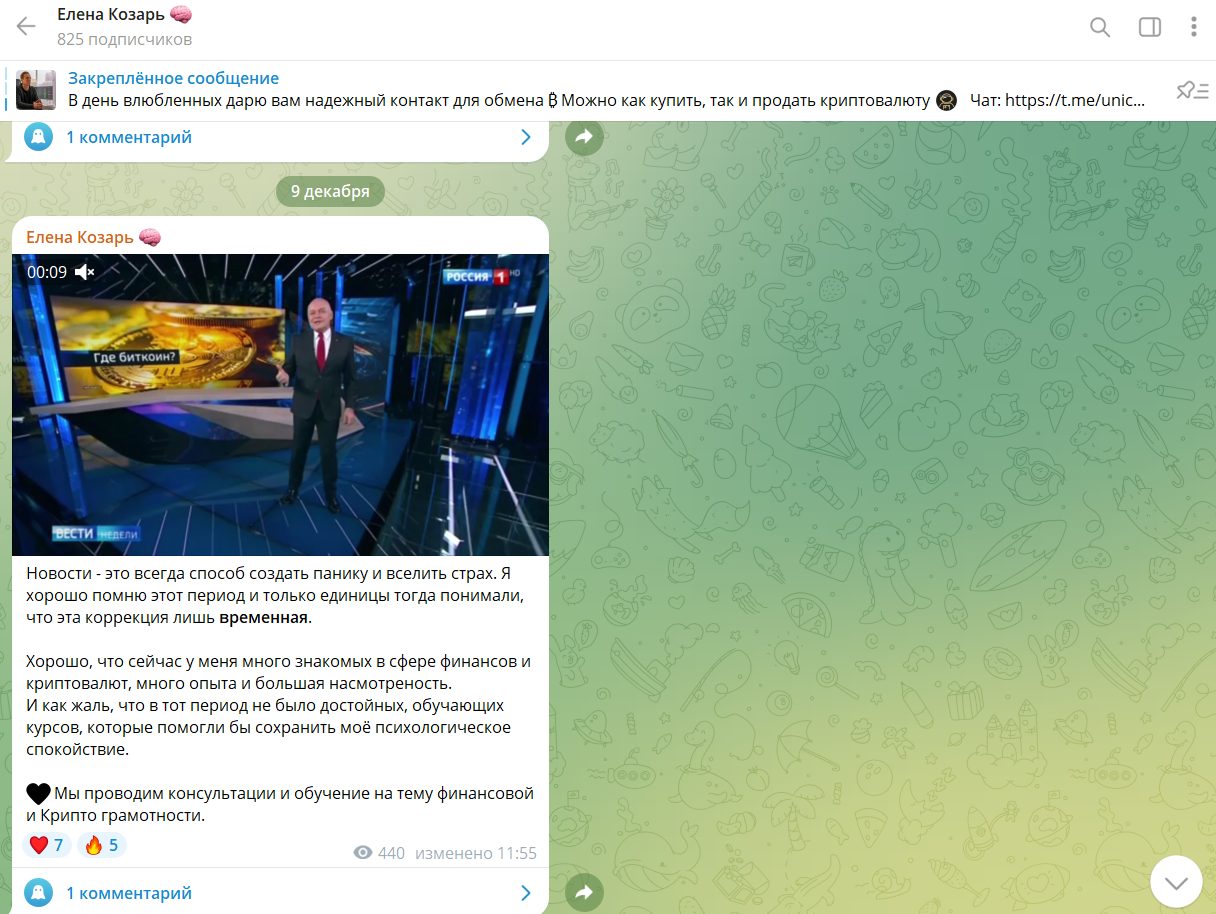Open the pinned message about Valentine's day
1216x914 pixels.
point(607,90)
